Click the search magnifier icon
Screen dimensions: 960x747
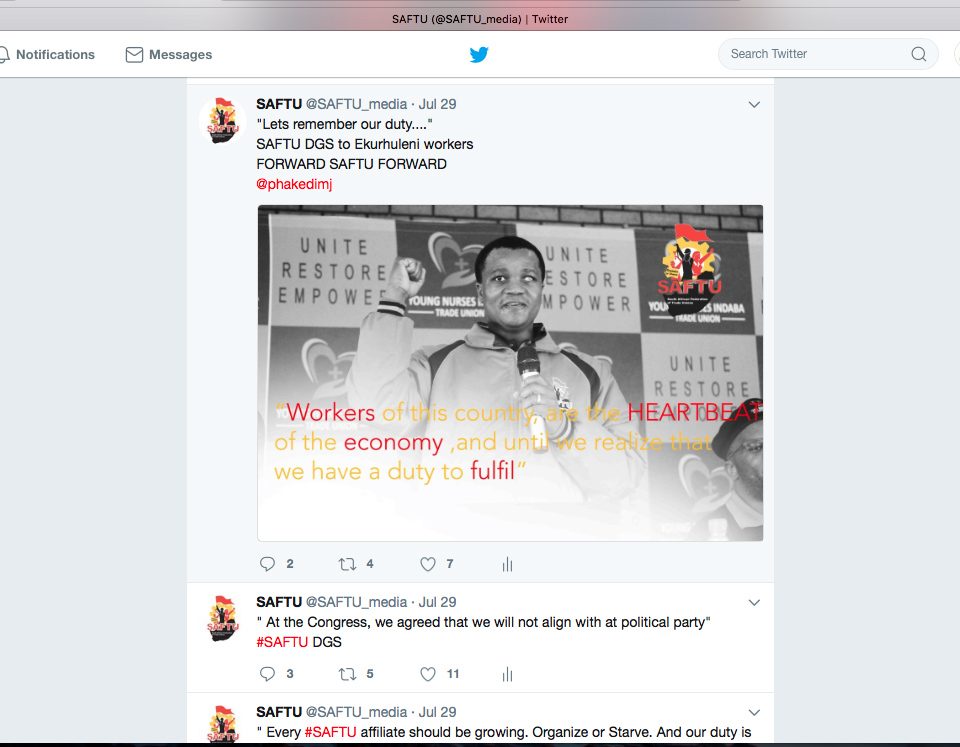coord(918,54)
